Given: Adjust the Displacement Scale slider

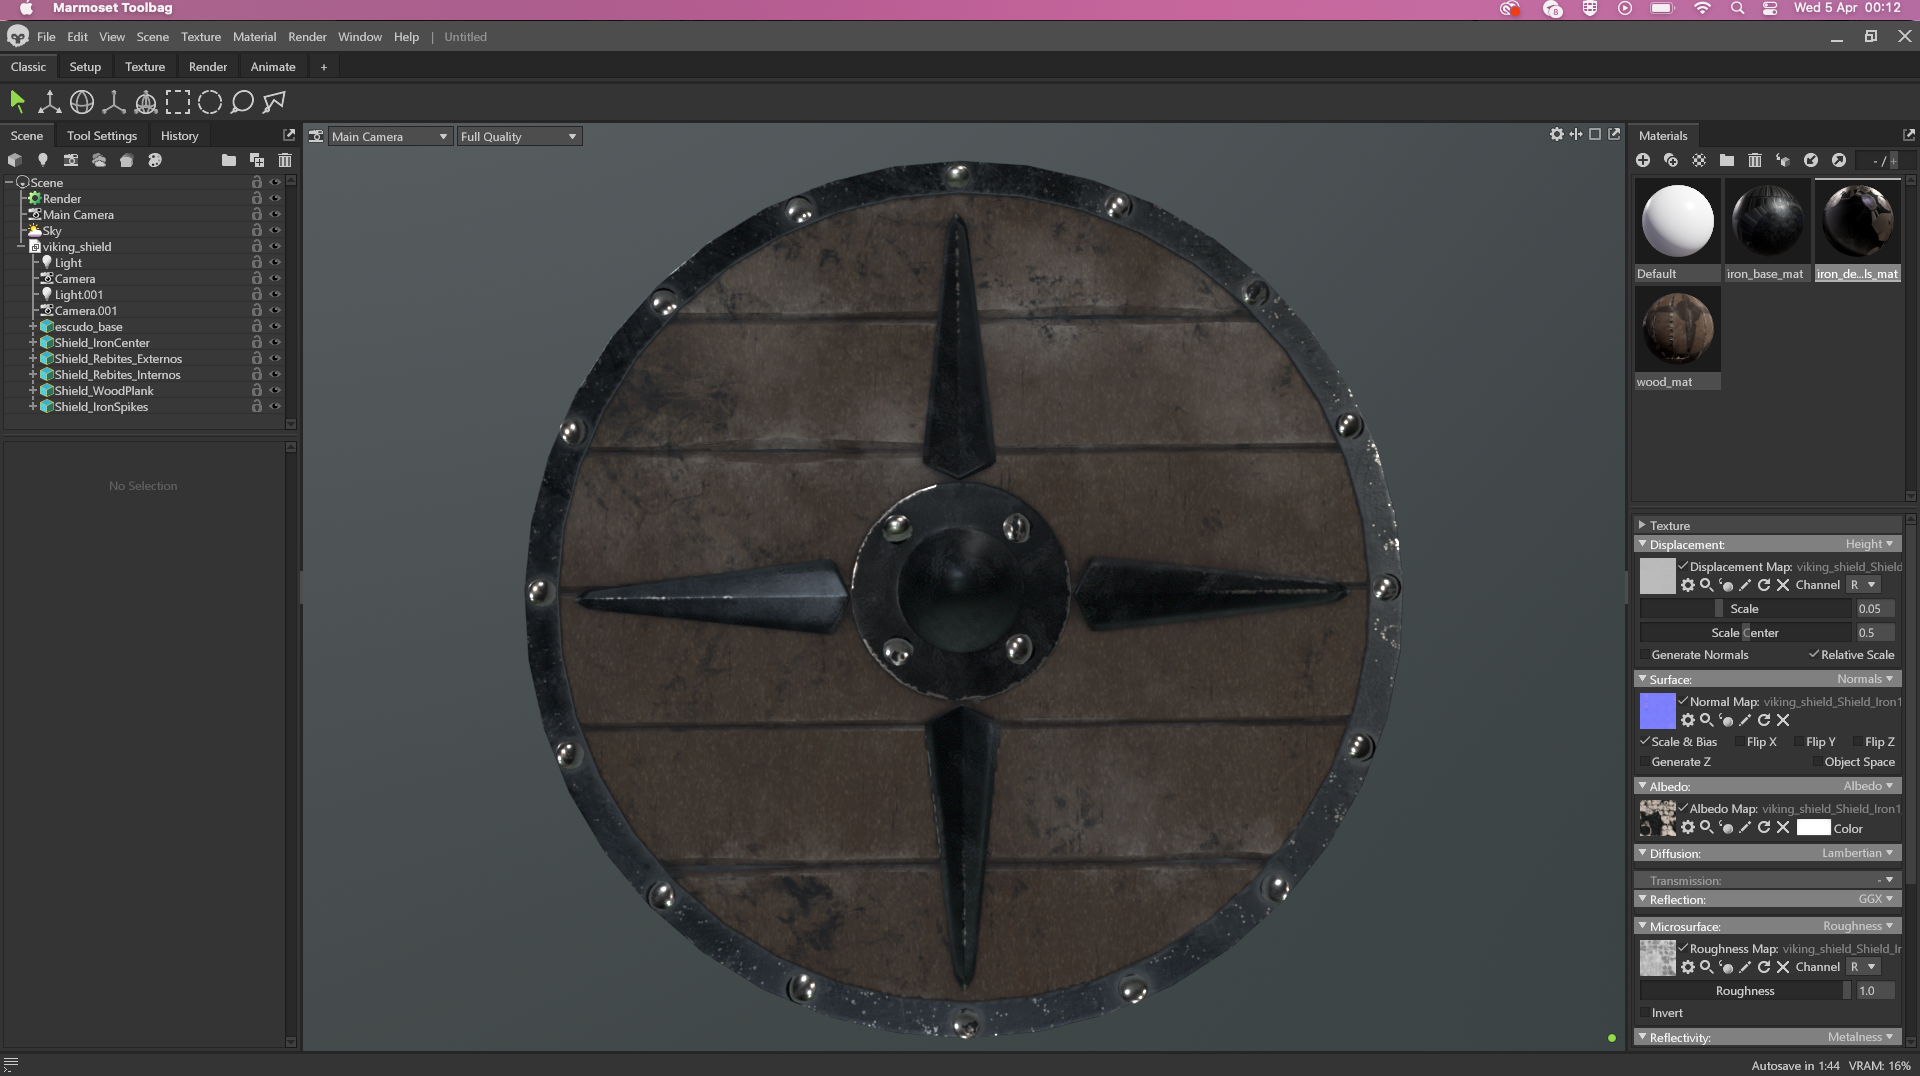Looking at the screenshot, I should (x=1745, y=609).
